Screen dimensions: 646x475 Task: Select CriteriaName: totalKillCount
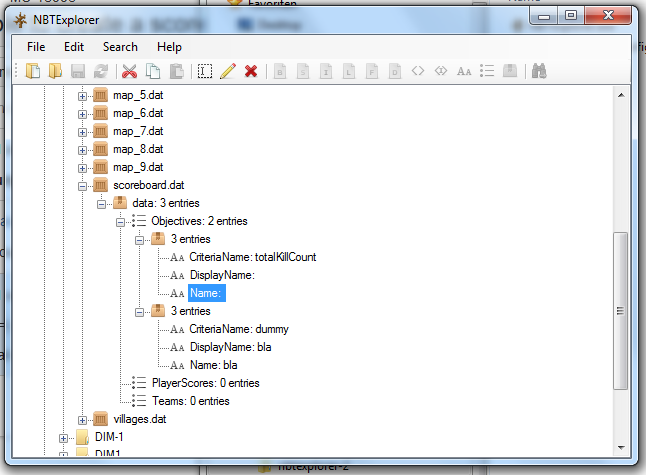[252, 257]
